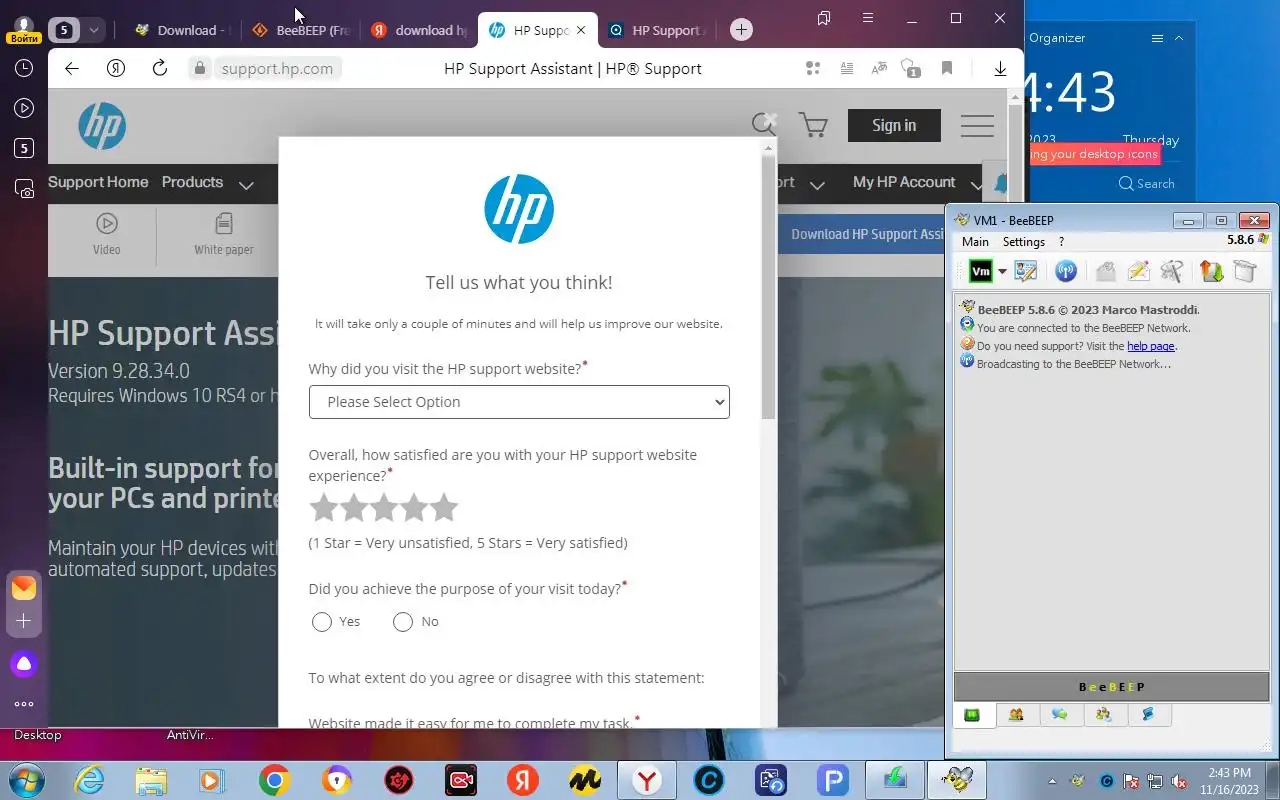Select the blue document tab in BeeBEEP
Viewport: 1280px width, 800px height.
click(1148, 715)
